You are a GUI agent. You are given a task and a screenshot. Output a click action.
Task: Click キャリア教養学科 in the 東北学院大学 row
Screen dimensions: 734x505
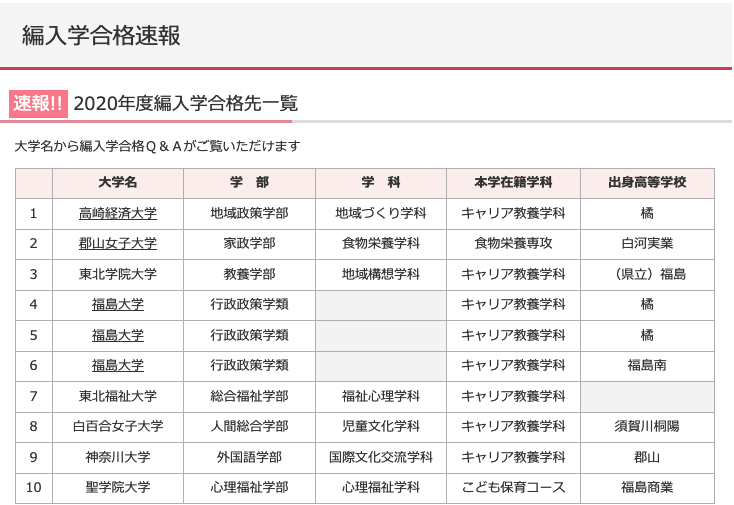(x=513, y=274)
